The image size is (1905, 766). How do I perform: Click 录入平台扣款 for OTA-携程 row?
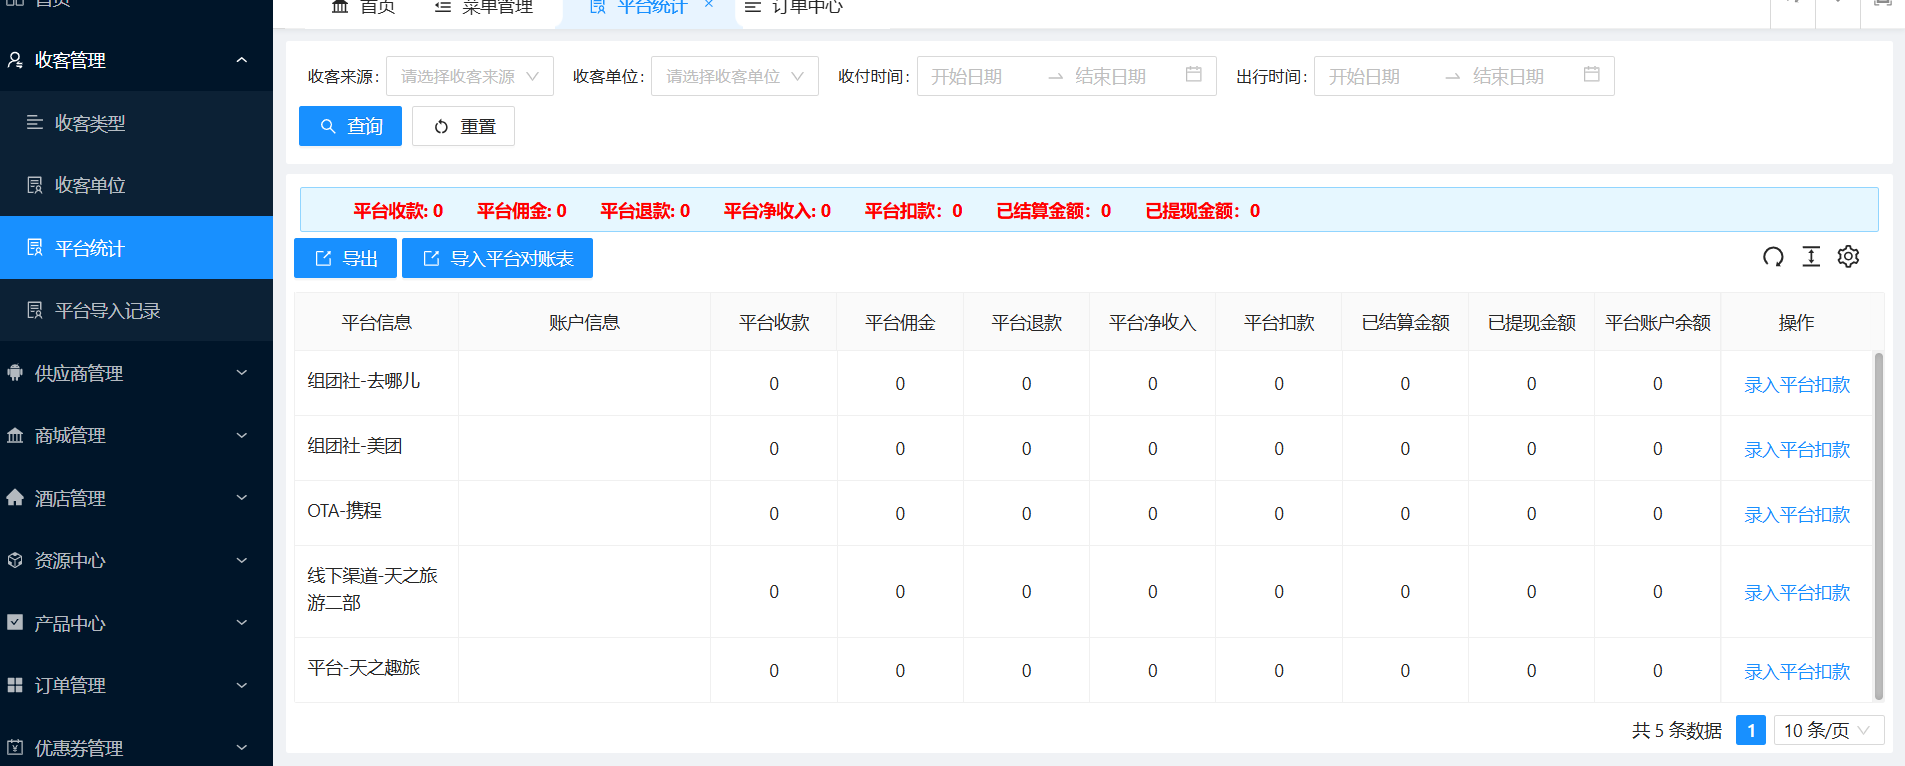(1796, 514)
